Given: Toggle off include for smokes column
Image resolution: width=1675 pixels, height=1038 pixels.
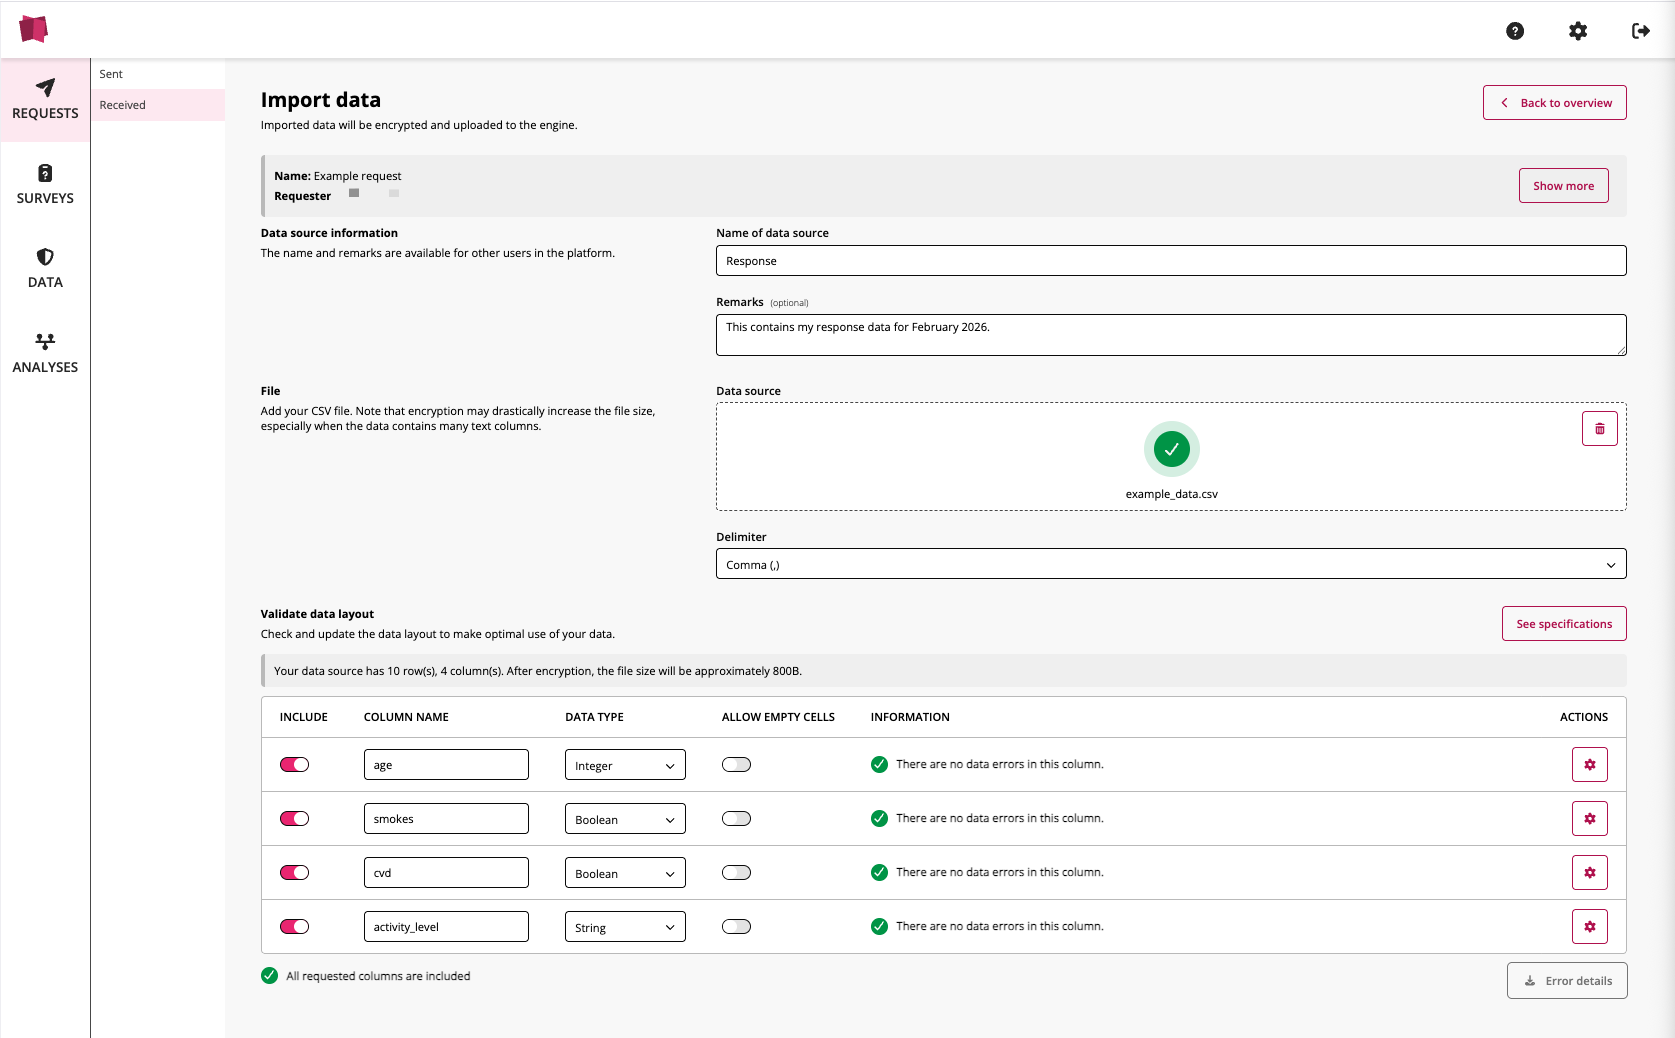Looking at the screenshot, I should click(294, 819).
